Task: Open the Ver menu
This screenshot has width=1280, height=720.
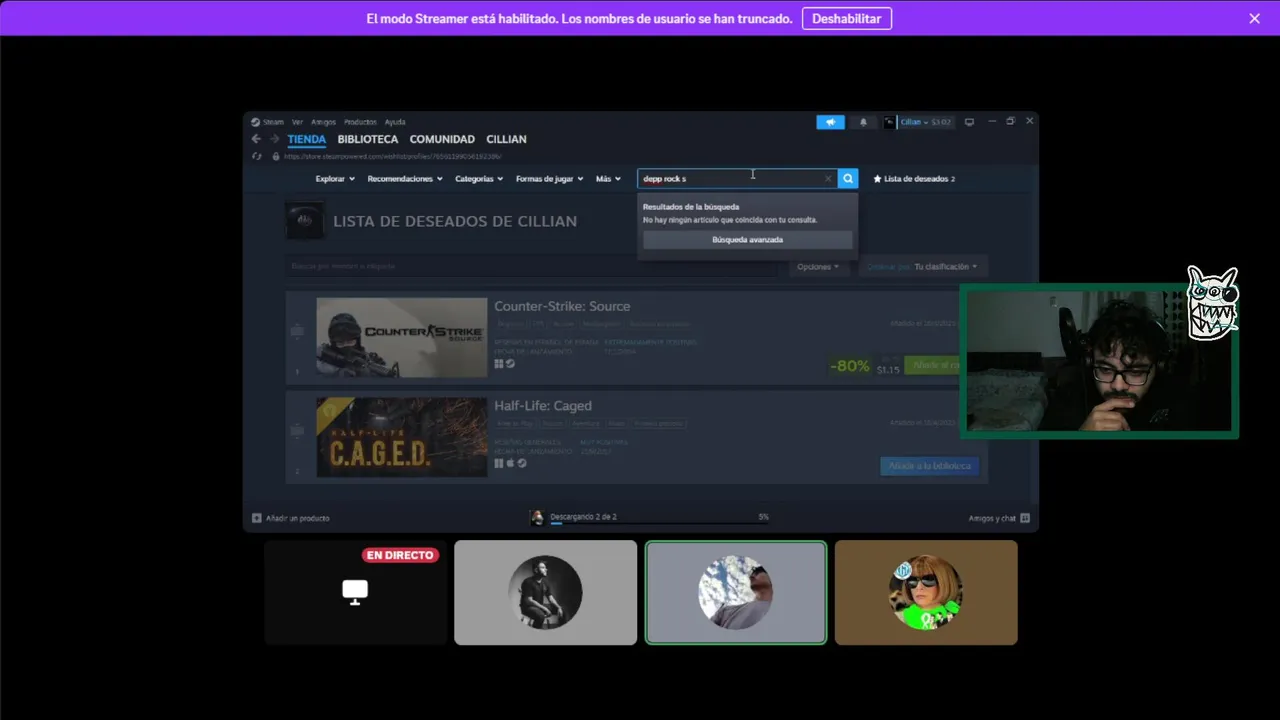Action: (297, 122)
